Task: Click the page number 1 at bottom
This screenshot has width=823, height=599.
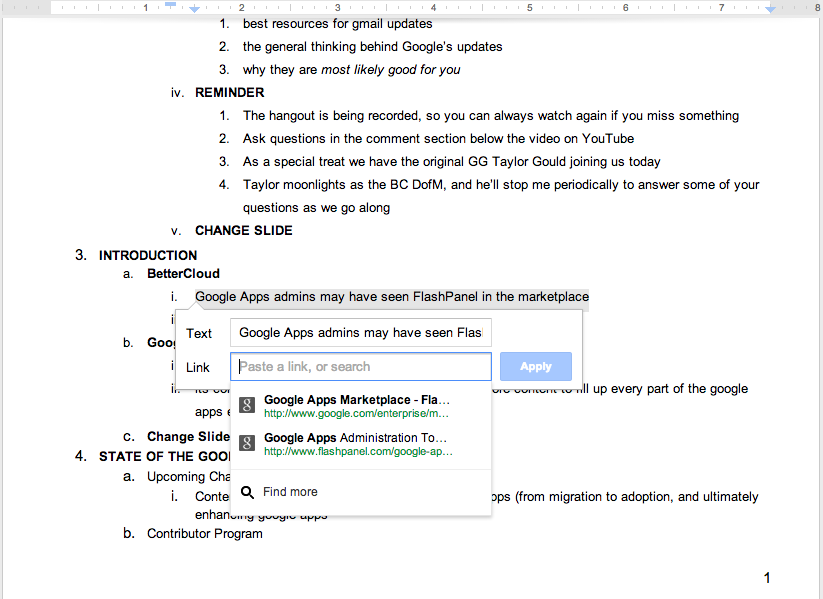Action: [x=767, y=578]
